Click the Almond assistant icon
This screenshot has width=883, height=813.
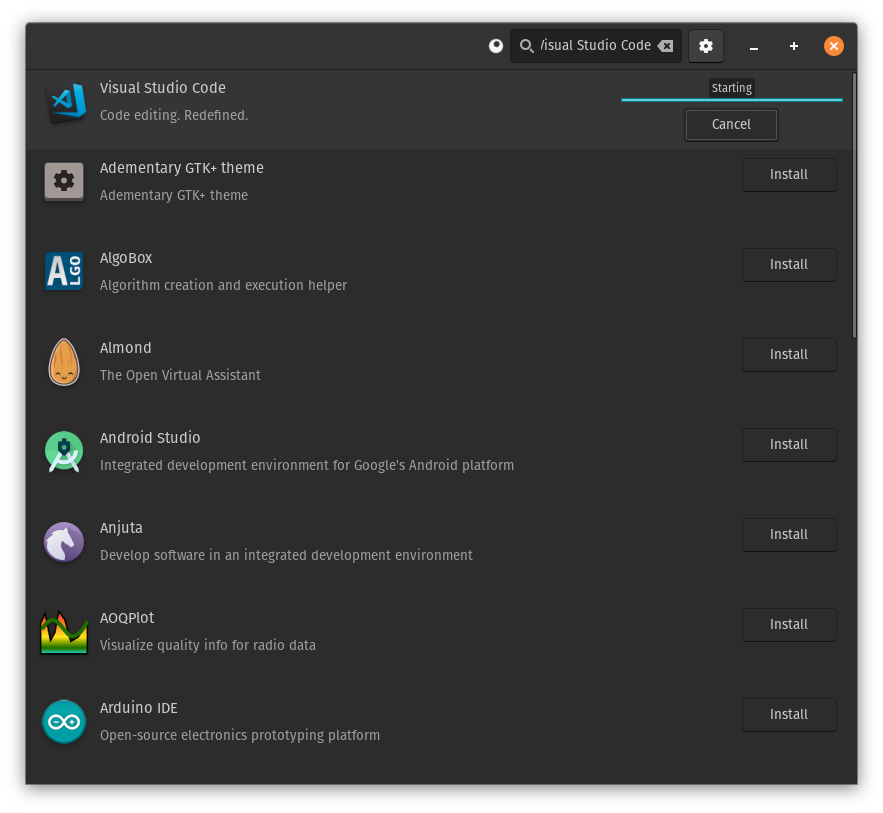pos(64,361)
